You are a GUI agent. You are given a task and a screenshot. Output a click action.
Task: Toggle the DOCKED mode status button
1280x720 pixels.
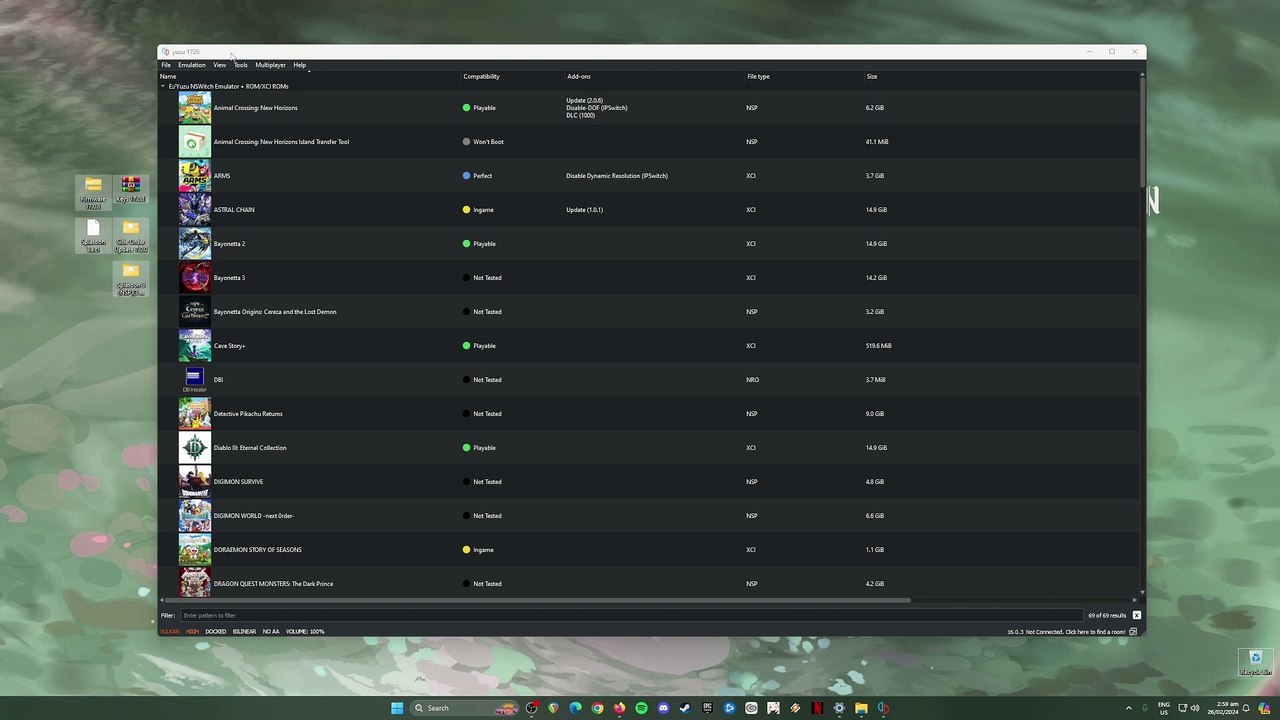216,632
